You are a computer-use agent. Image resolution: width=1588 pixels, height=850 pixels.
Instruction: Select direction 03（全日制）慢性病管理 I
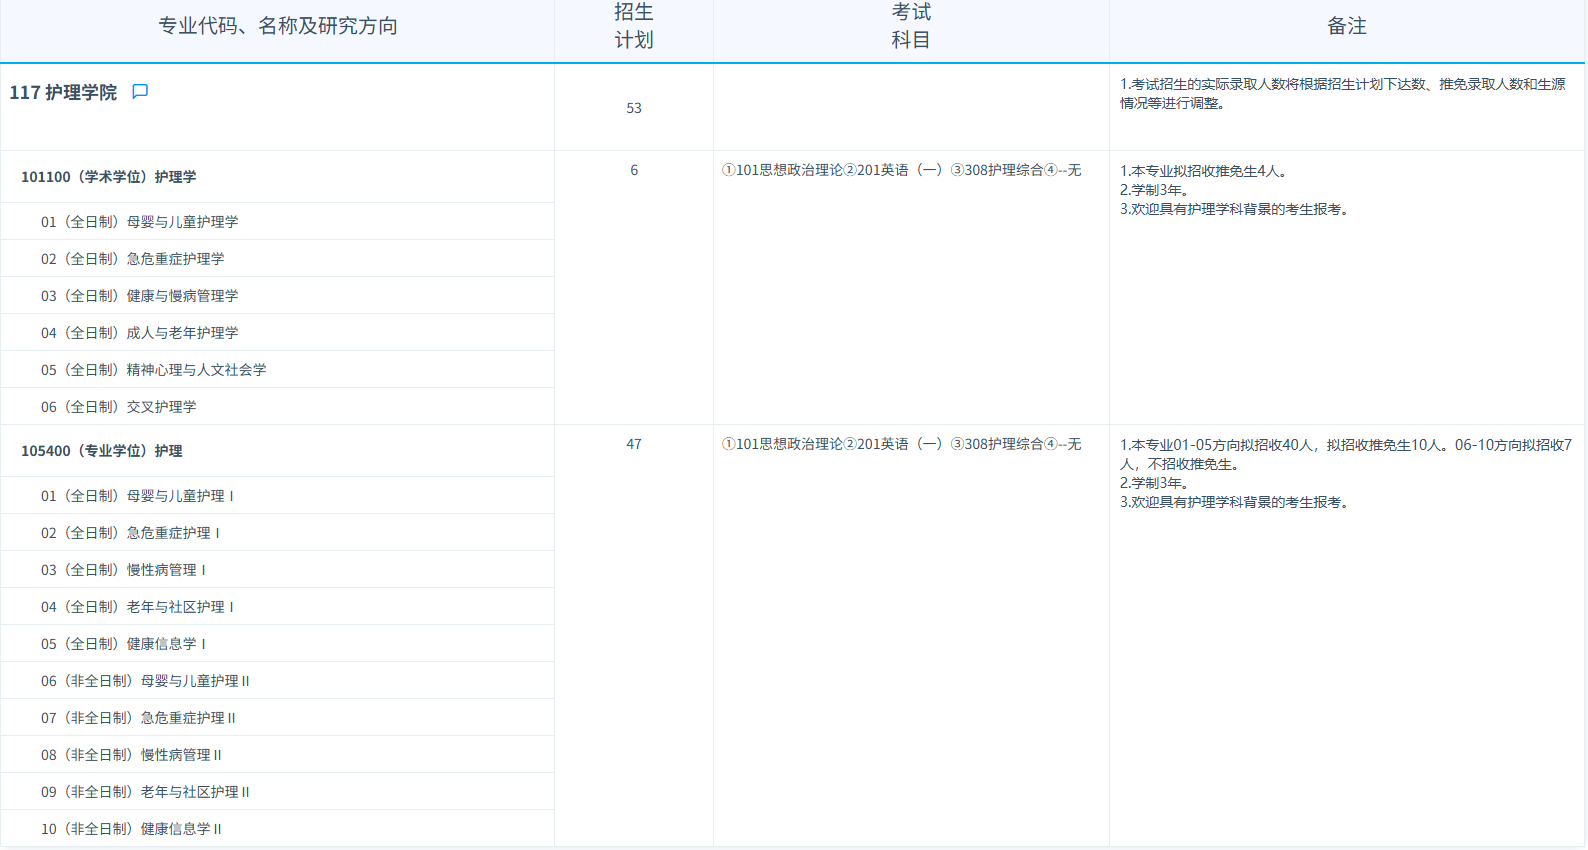click(123, 570)
